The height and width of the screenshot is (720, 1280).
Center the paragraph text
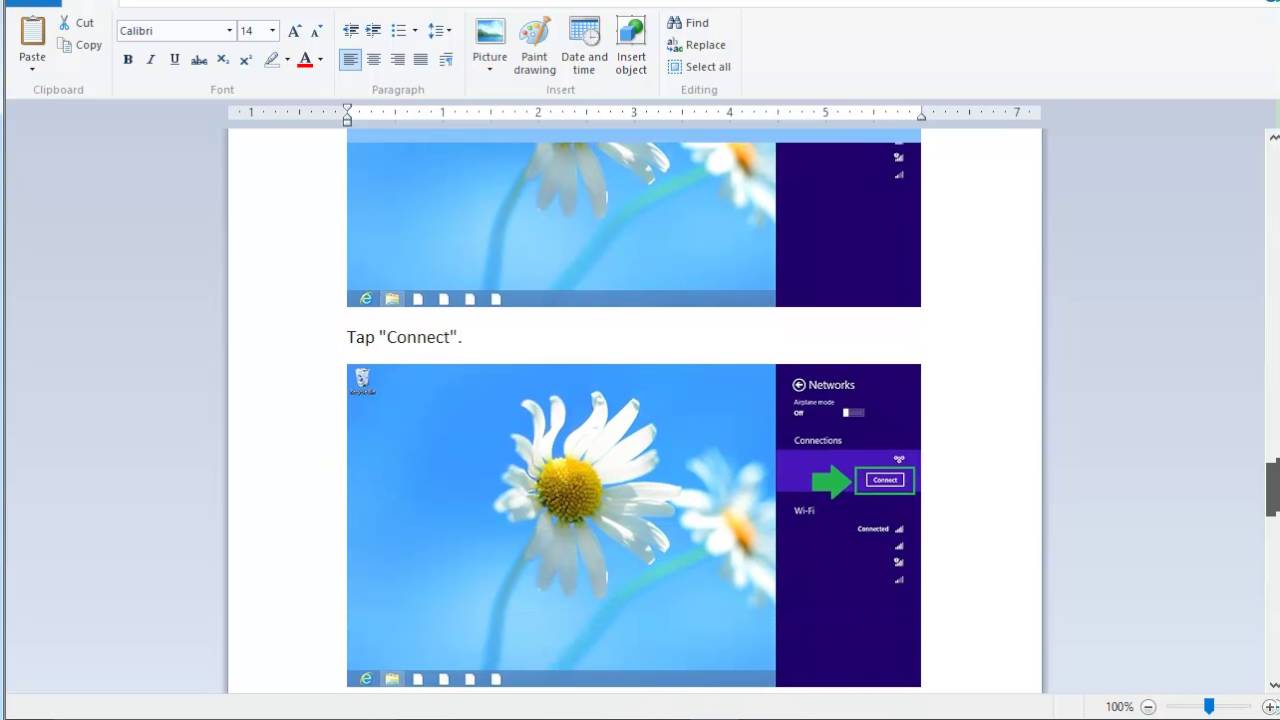(x=374, y=60)
